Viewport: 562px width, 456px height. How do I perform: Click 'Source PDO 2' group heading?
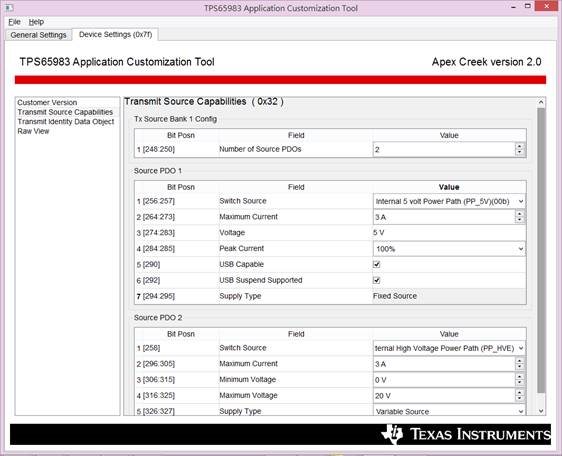(x=158, y=318)
